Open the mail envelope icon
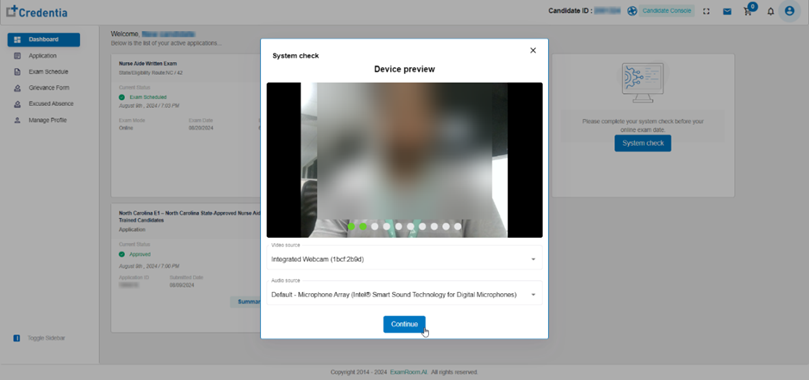This screenshot has width=809, height=380. pos(727,11)
